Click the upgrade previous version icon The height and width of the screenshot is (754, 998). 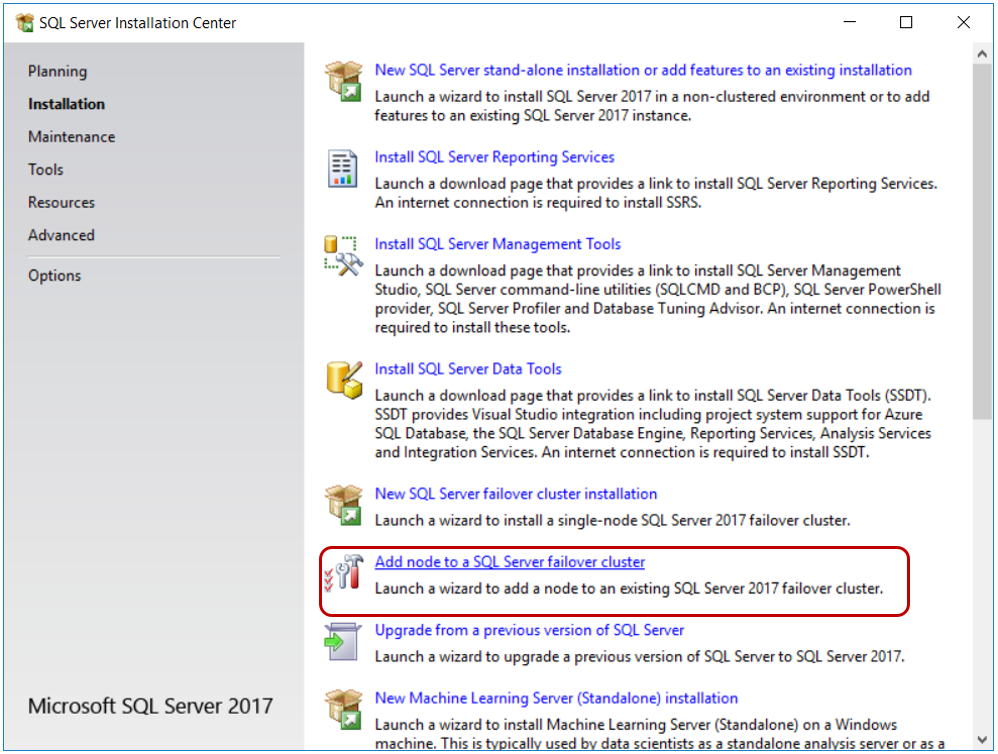coord(343,641)
